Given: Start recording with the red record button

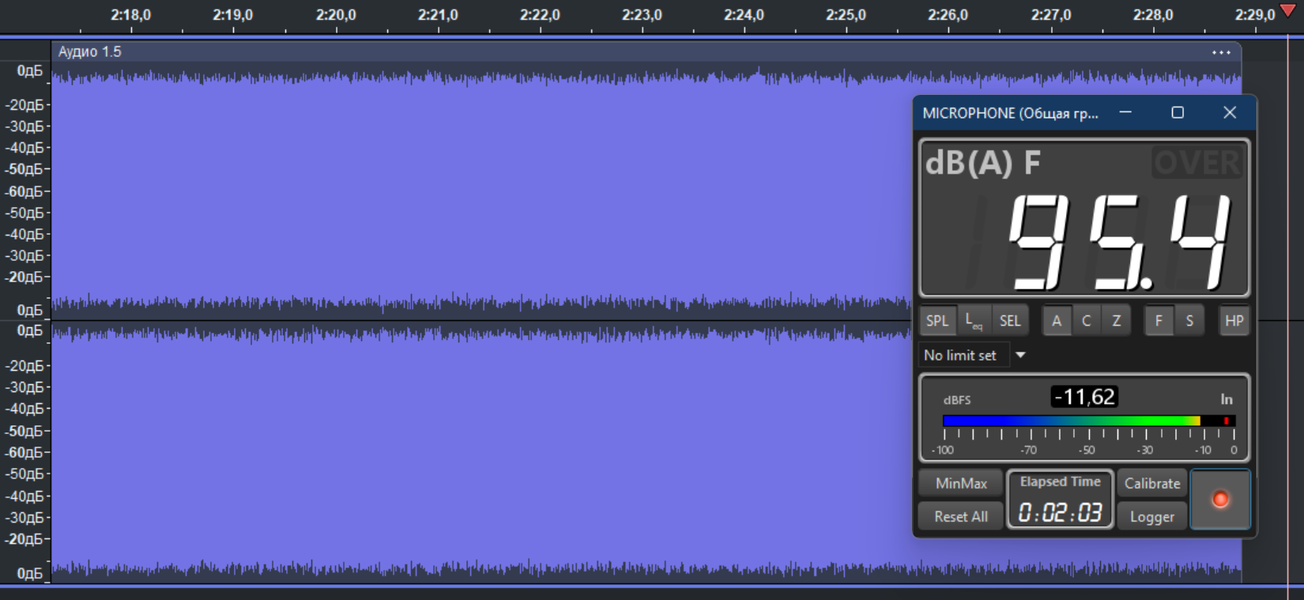Looking at the screenshot, I should (x=1220, y=499).
